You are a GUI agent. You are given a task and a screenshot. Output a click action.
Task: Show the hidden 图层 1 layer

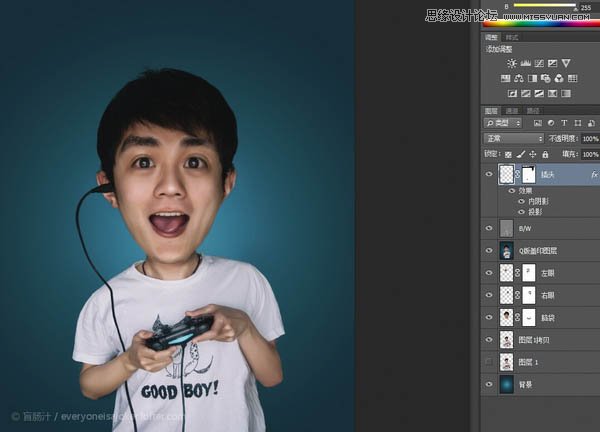[x=489, y=362]
